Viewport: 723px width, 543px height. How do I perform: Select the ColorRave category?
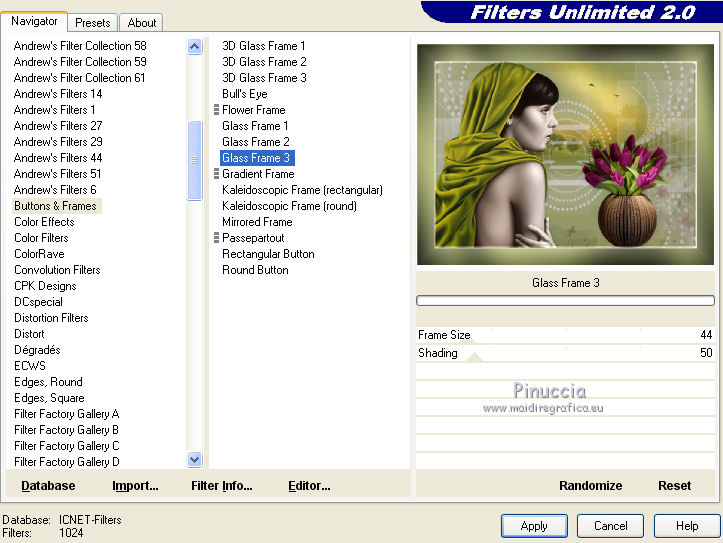click(x=39, y=254)
